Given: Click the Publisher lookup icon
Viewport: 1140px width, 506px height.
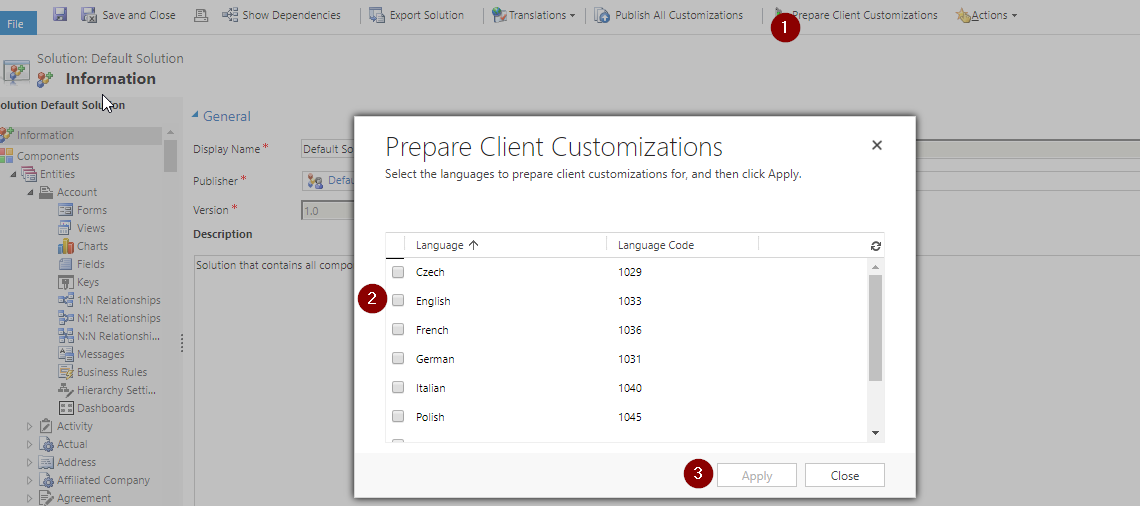Looking at the screenshot, I should [x=316, y=180].
